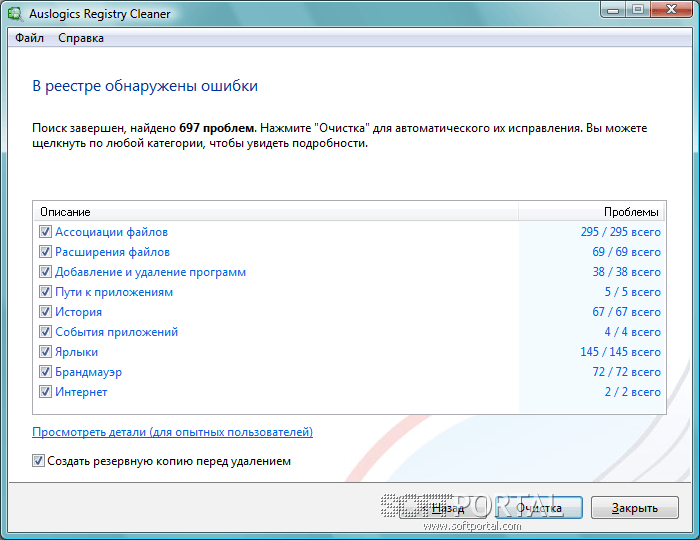This screenshot has height=540, width=700.
Task: Open the Ярлыки category link
Action: pos(76,352)
